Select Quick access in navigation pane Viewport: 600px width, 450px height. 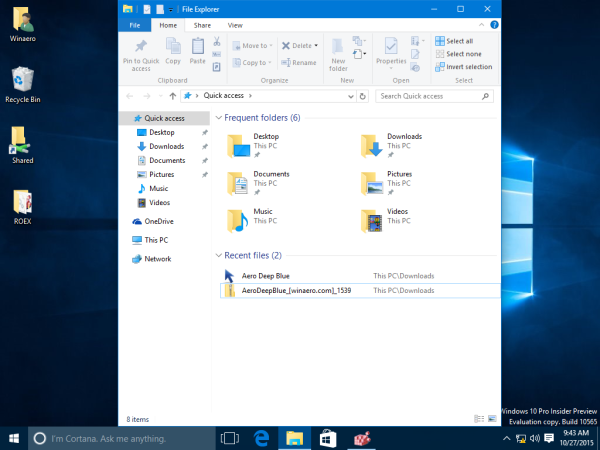pos(164,118)
